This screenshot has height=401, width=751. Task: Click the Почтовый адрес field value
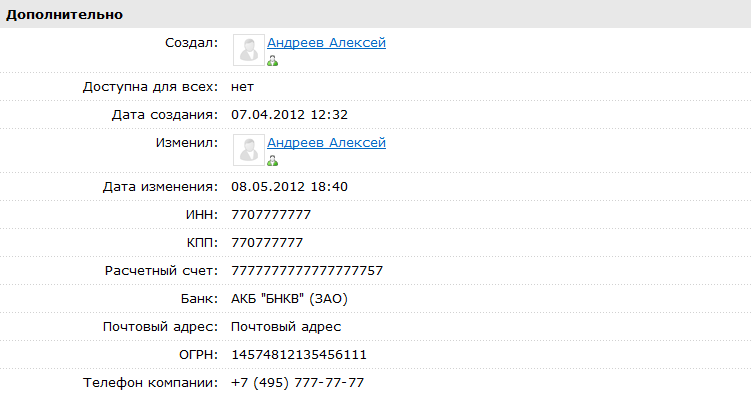(286, 327)
